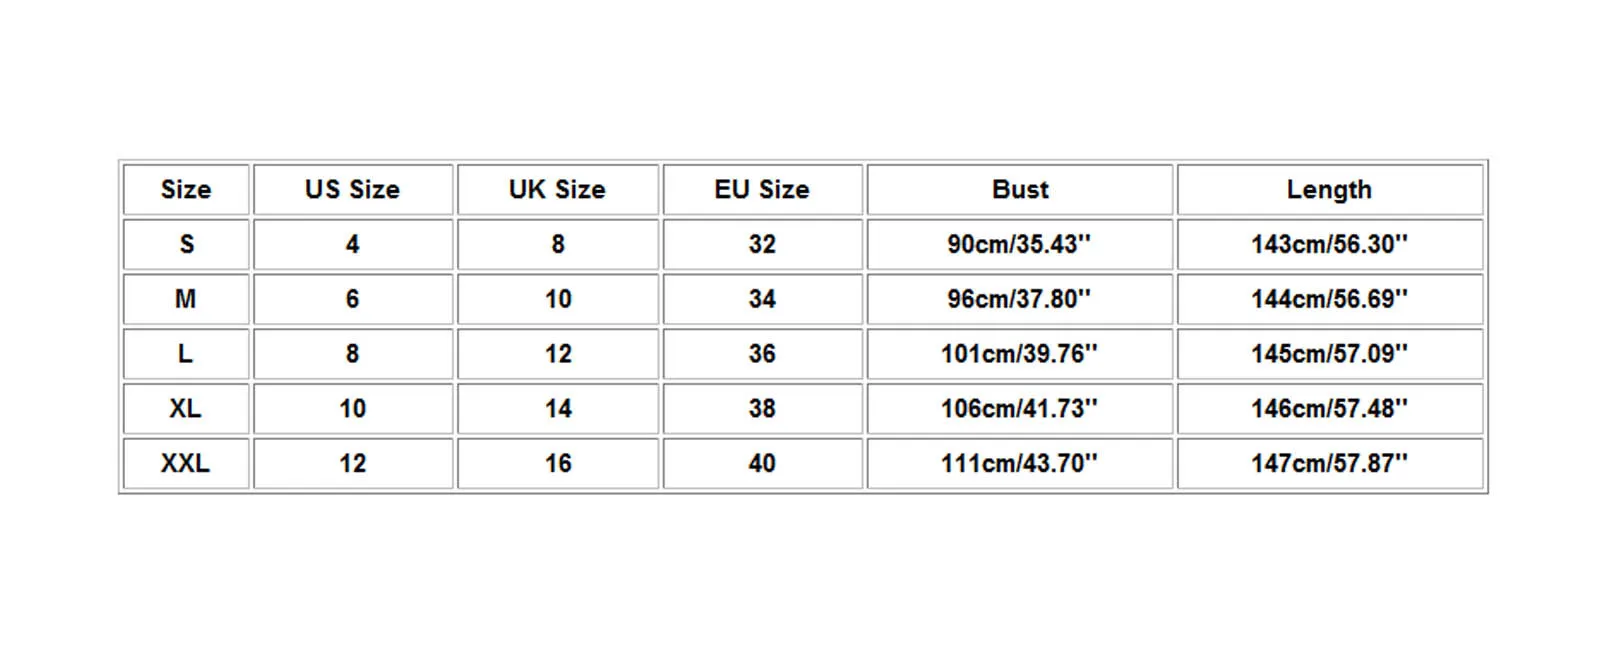Click the 'Size' column header cell

click(186, 190)
